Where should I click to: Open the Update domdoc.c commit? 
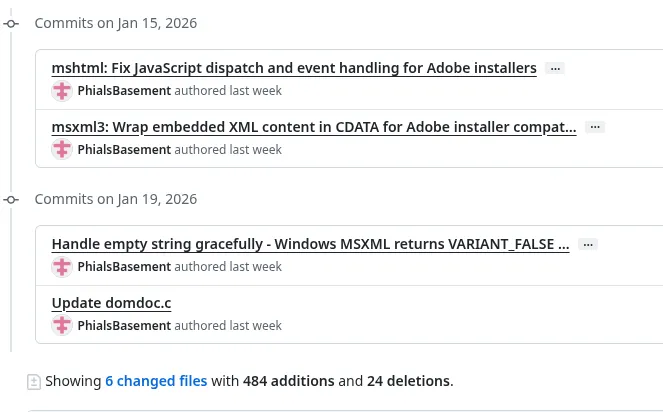[111, 303]
